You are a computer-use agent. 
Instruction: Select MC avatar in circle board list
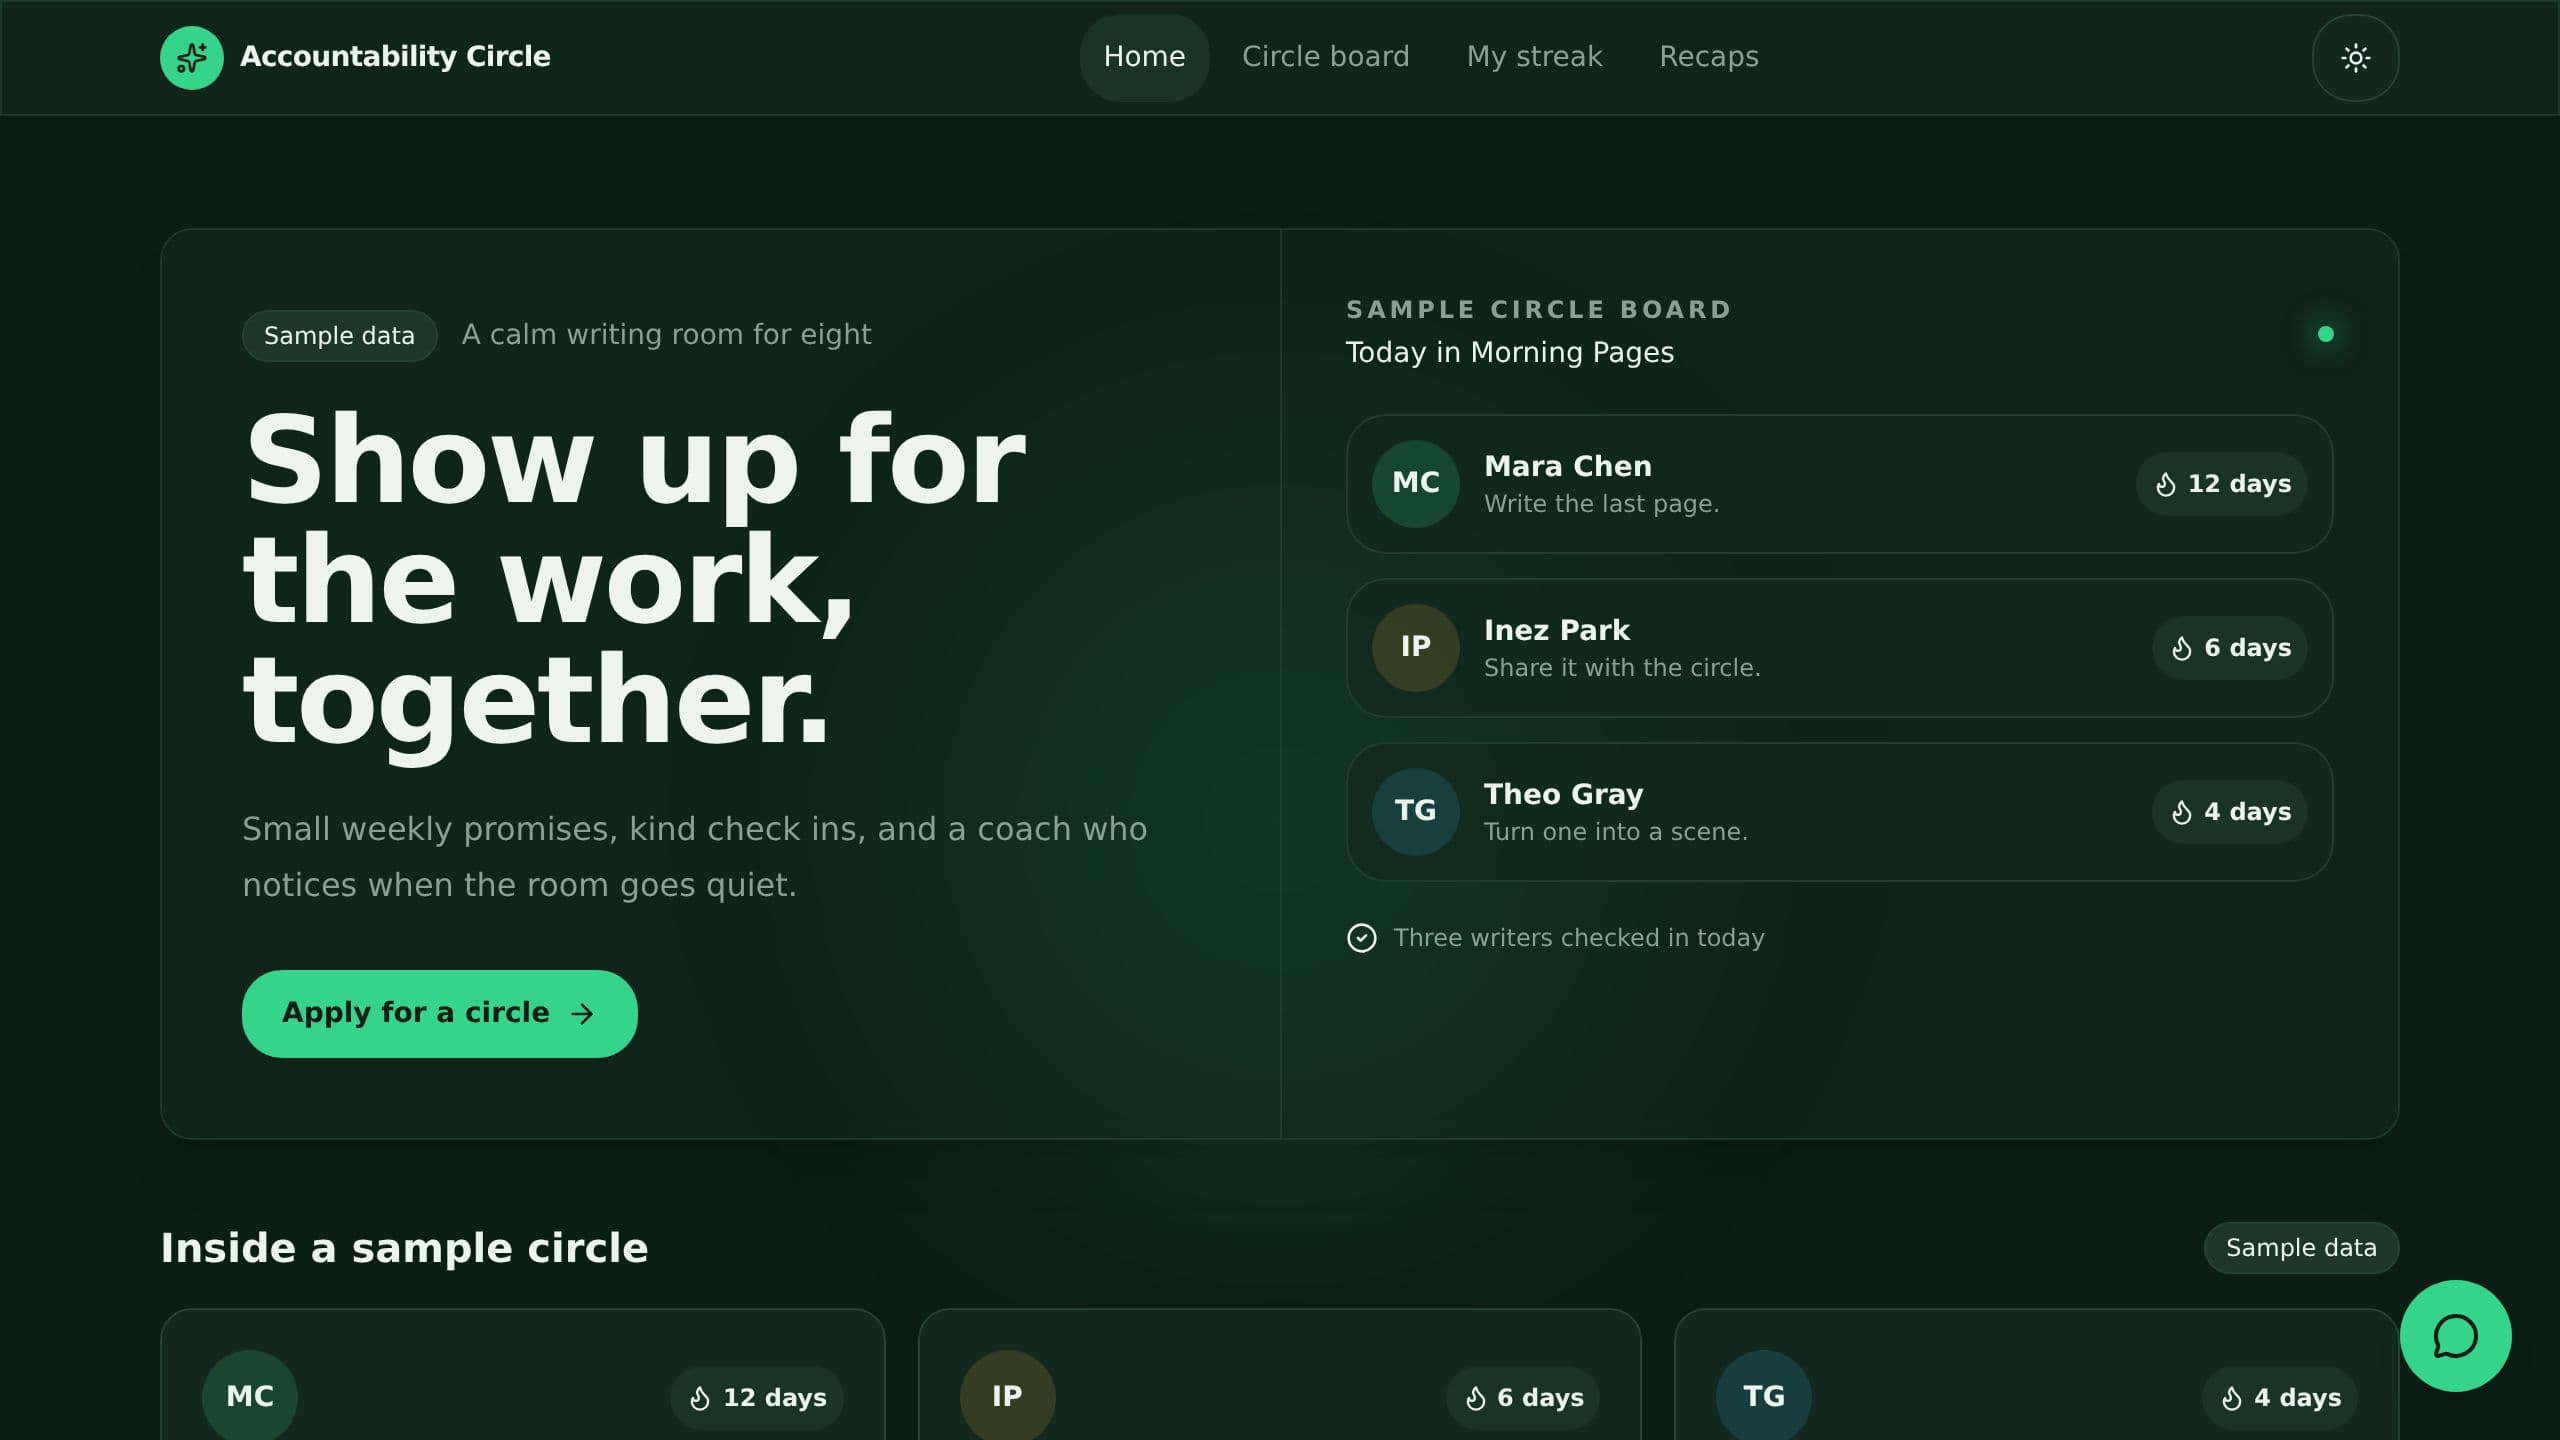pyautogui.click(x=1416, y=484)
